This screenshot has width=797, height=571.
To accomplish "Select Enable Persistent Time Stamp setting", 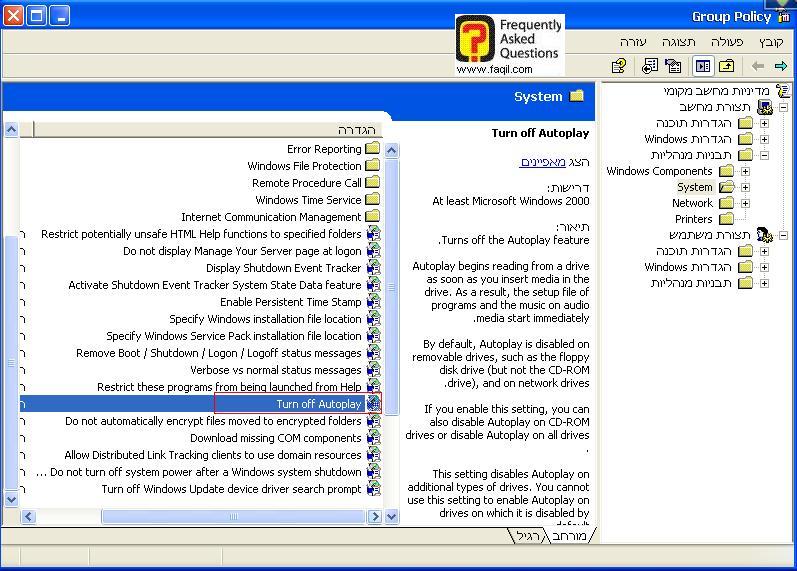I will [291, 302].
